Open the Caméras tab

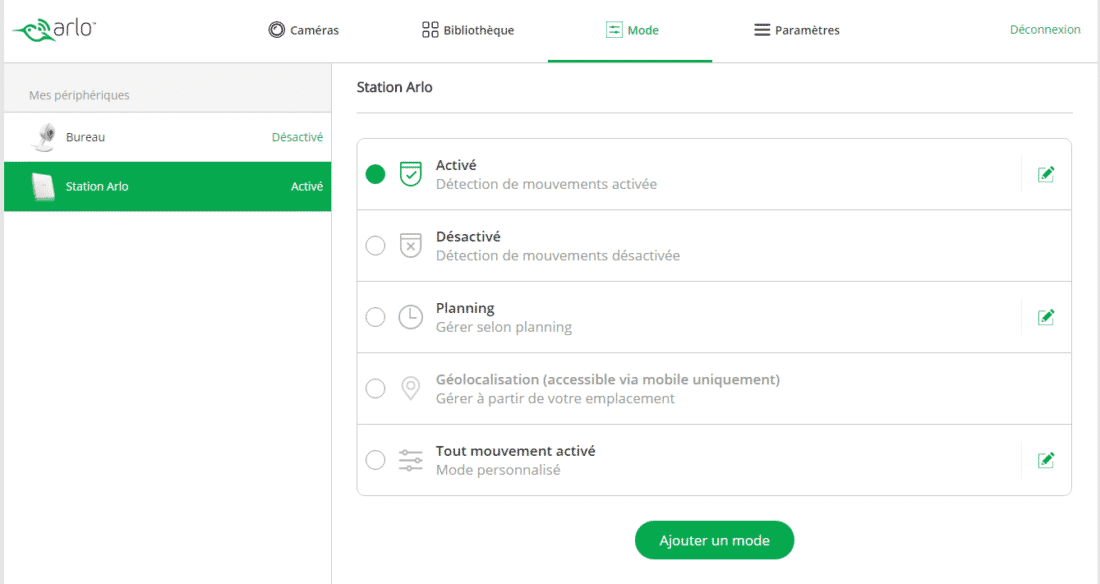tap(304, 30)
